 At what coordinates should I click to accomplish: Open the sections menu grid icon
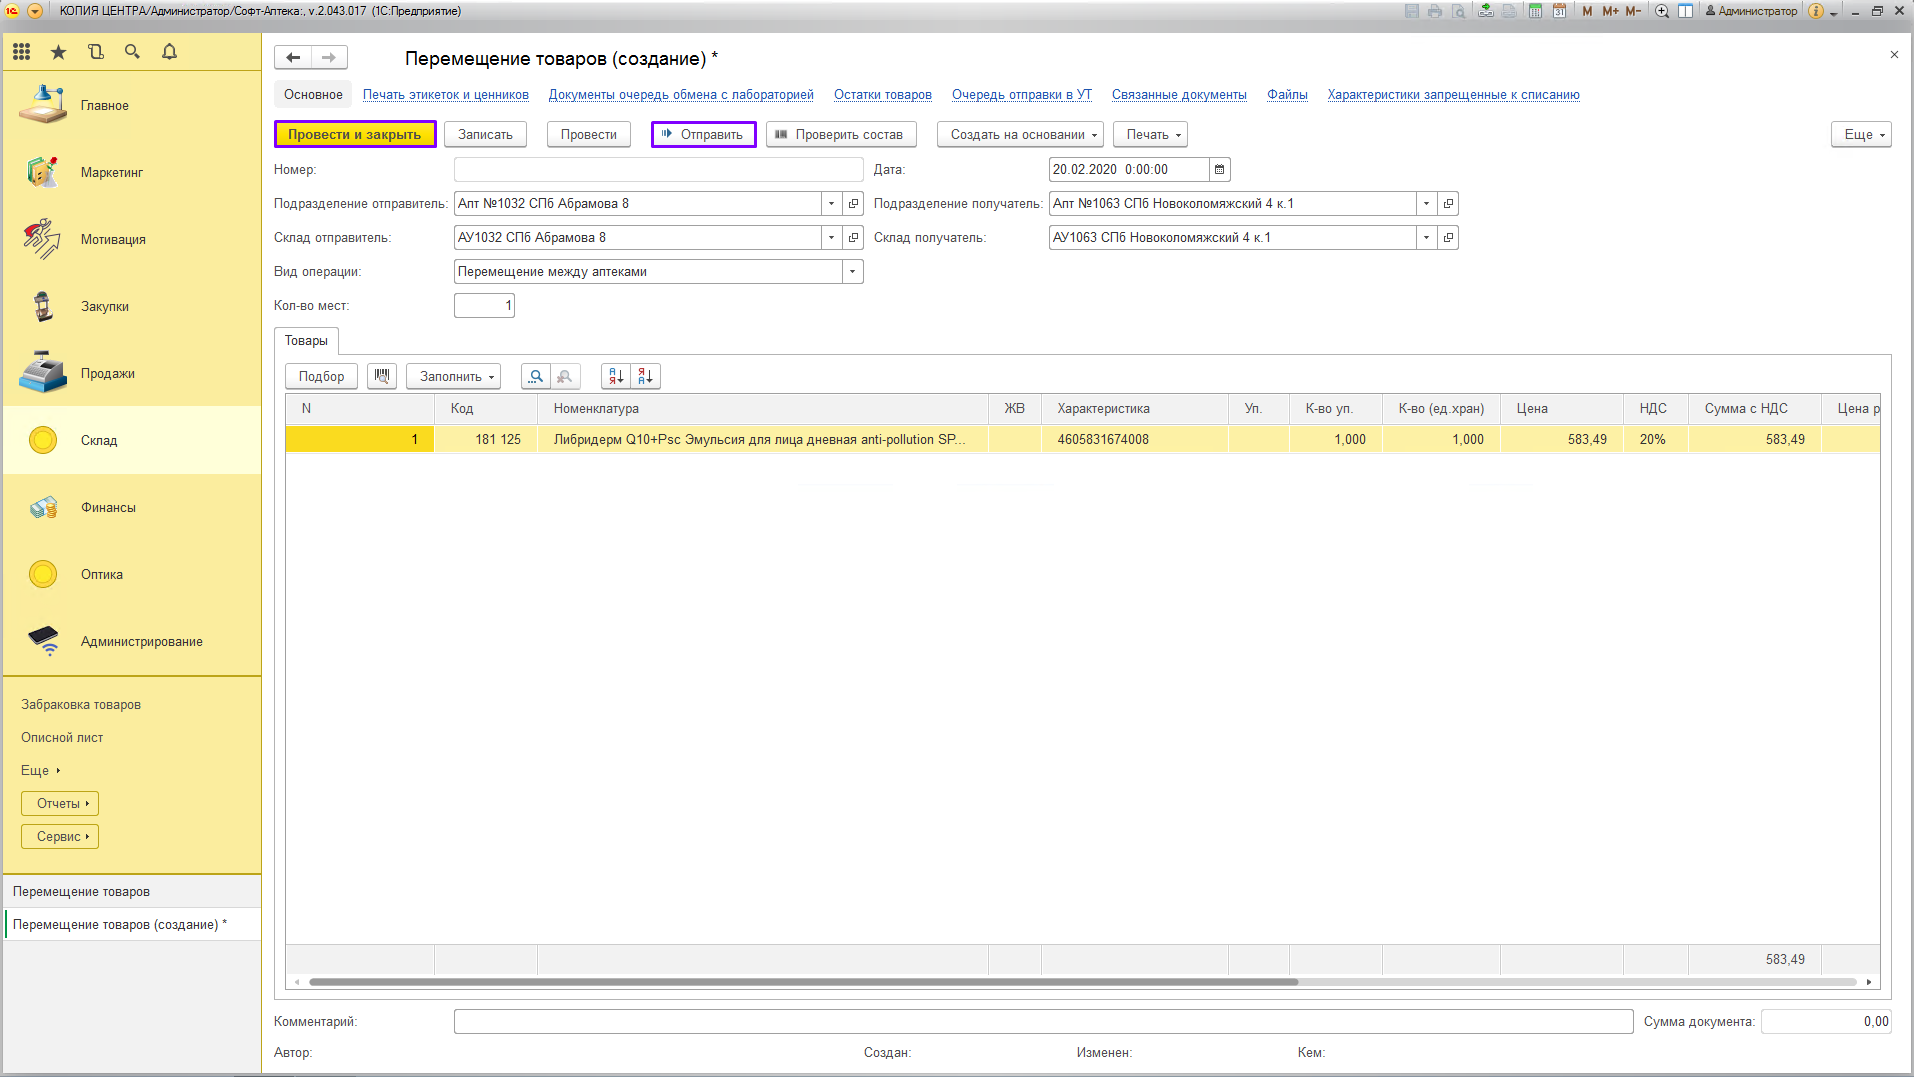(22, 52)
